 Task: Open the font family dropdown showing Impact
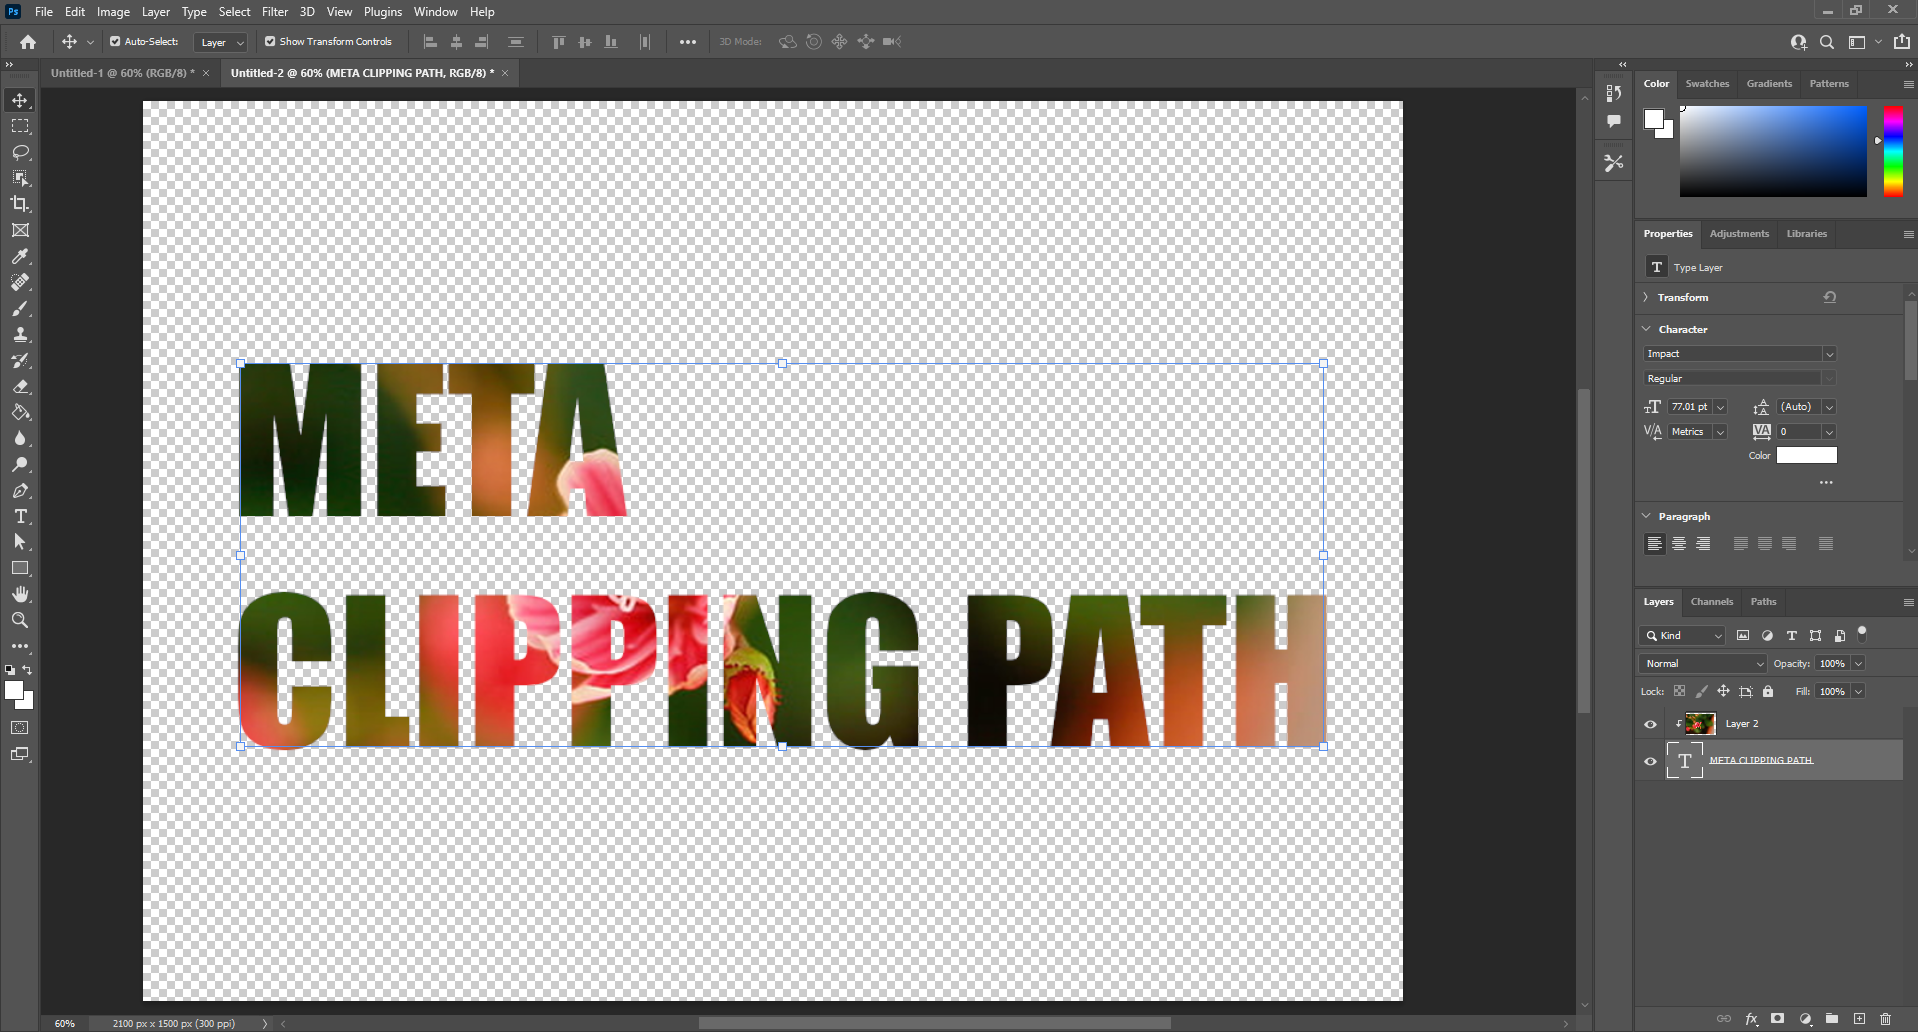click(x=1828, y=353)
